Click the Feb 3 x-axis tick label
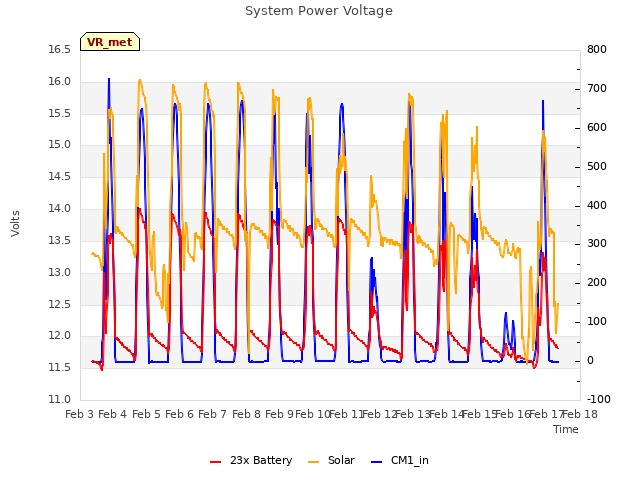This screenshot has height=480, width=640. coord(80,414)
